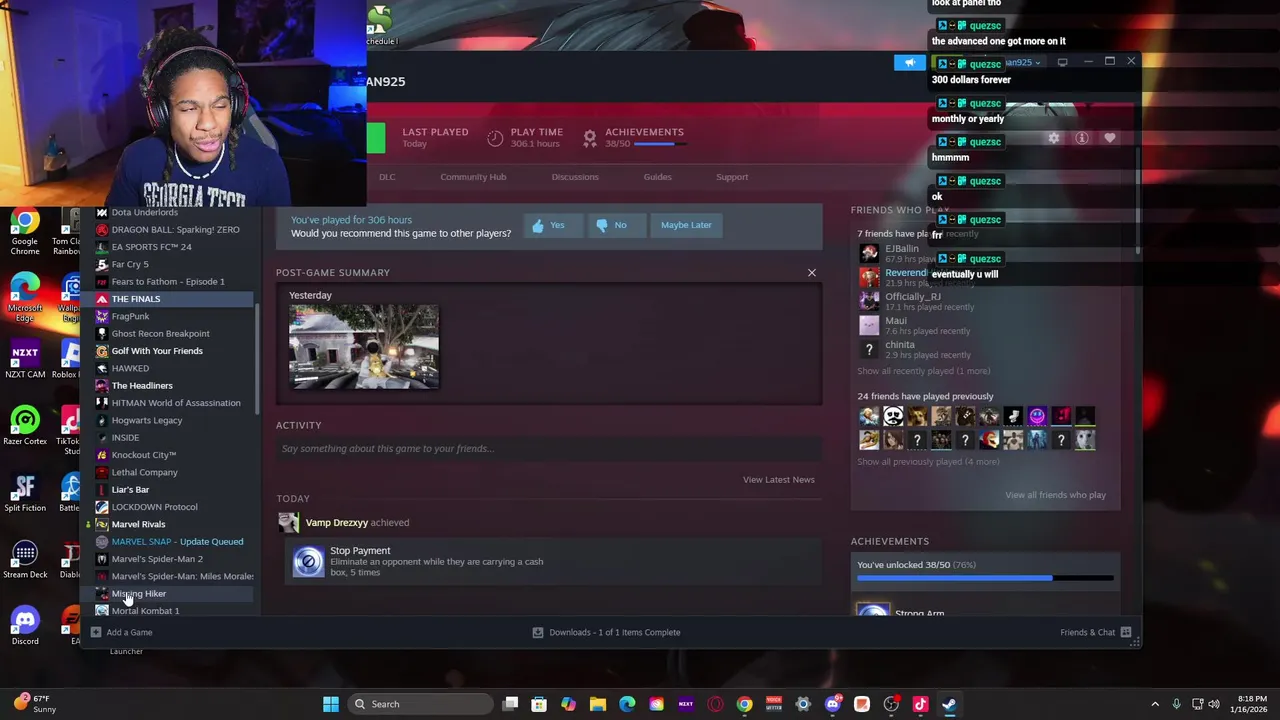
Task: Enter Big Picture mode via monitor icon
Action: [1063, 62]
